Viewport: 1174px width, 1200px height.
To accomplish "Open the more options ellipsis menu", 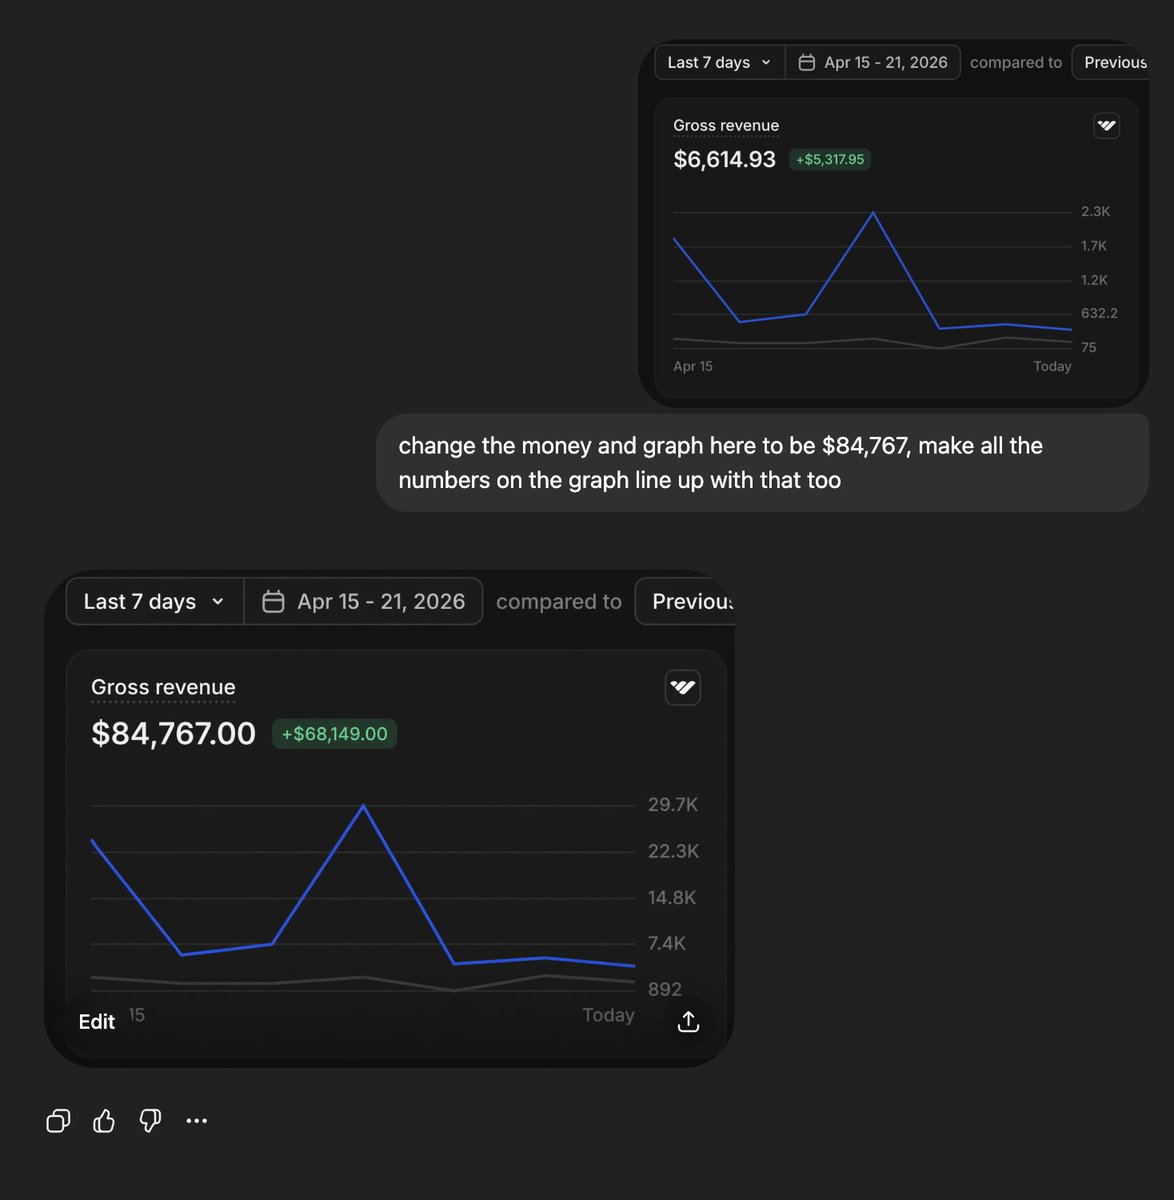I will [197, 1121].
